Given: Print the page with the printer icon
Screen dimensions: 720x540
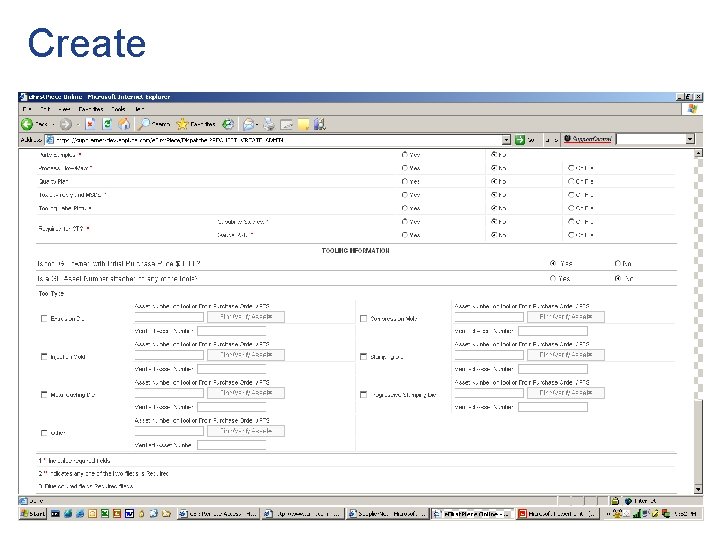Looking at the screenshot, I should 269,124.
